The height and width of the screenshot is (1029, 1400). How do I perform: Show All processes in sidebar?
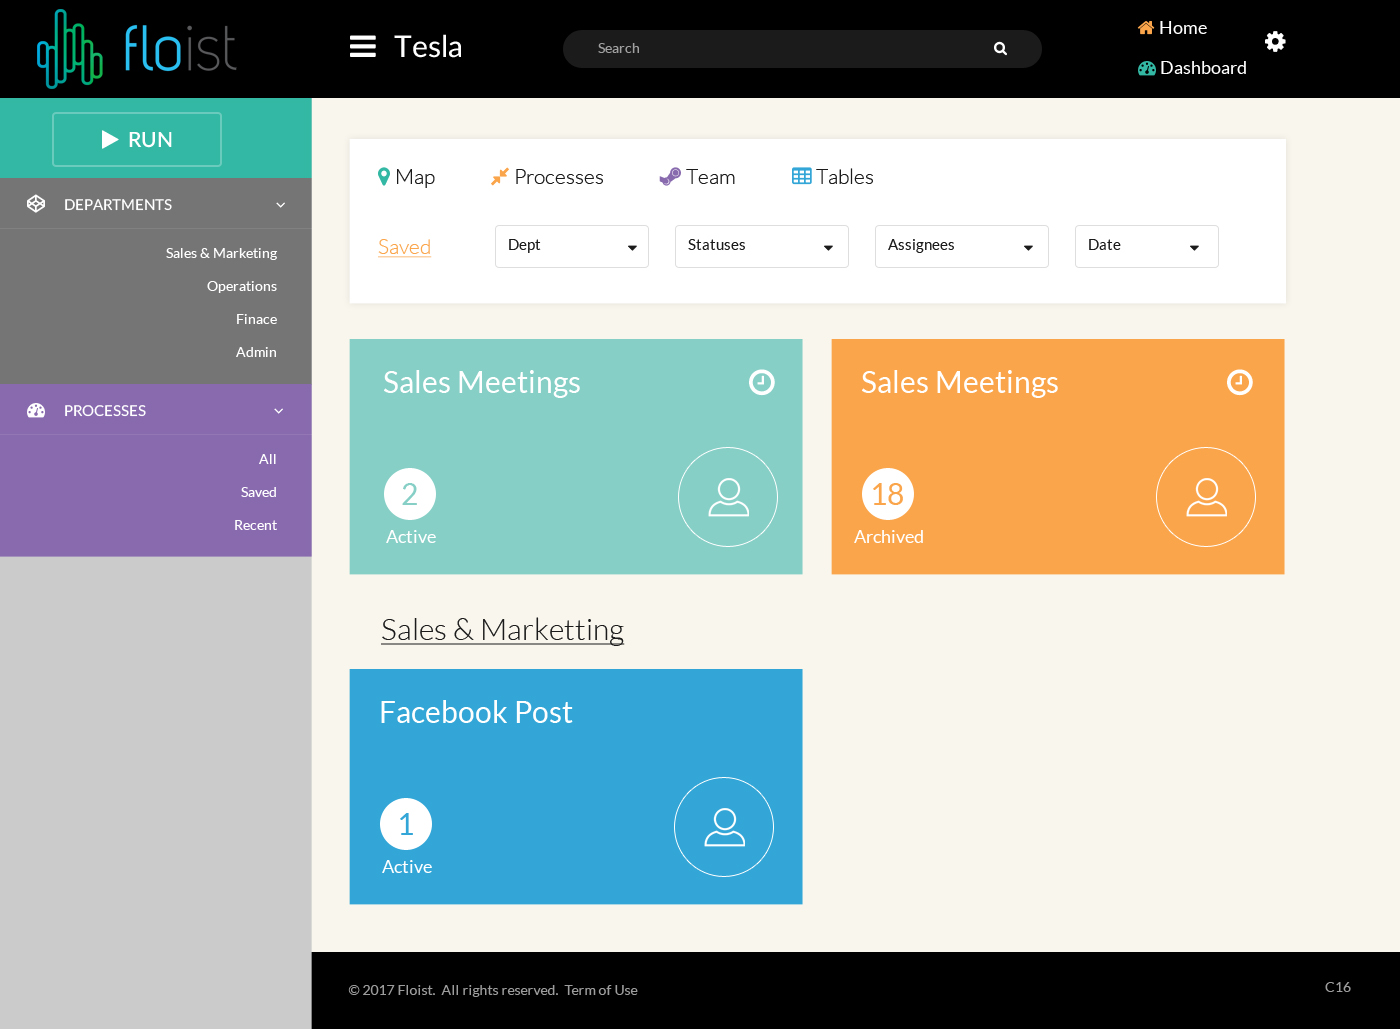point(268,459)
